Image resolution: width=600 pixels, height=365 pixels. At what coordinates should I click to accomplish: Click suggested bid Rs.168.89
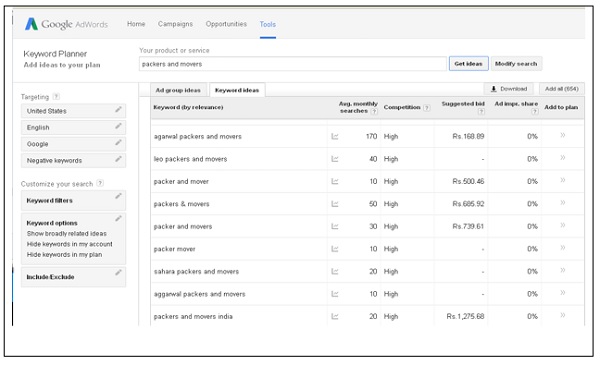tap(468, 136)
